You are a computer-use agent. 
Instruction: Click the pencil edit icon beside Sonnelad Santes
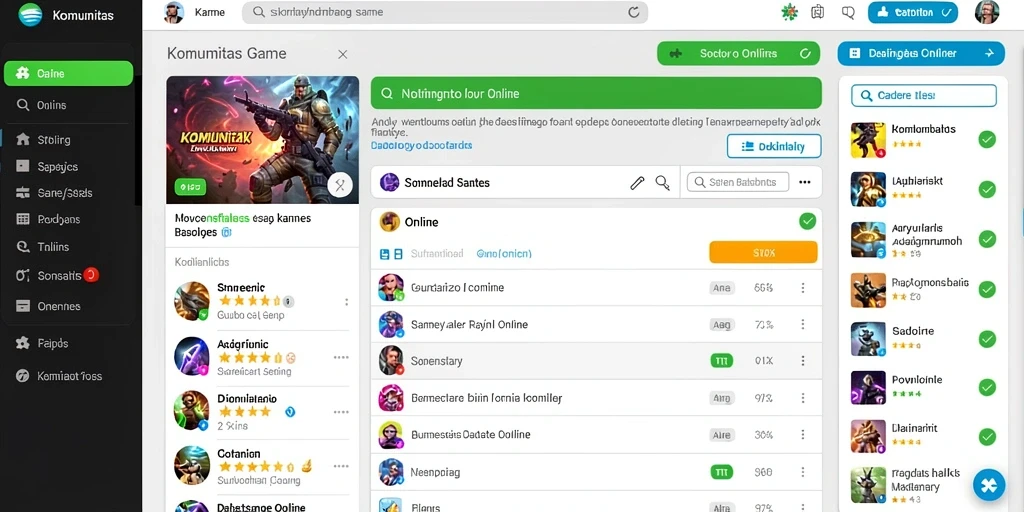click(637, 183)
